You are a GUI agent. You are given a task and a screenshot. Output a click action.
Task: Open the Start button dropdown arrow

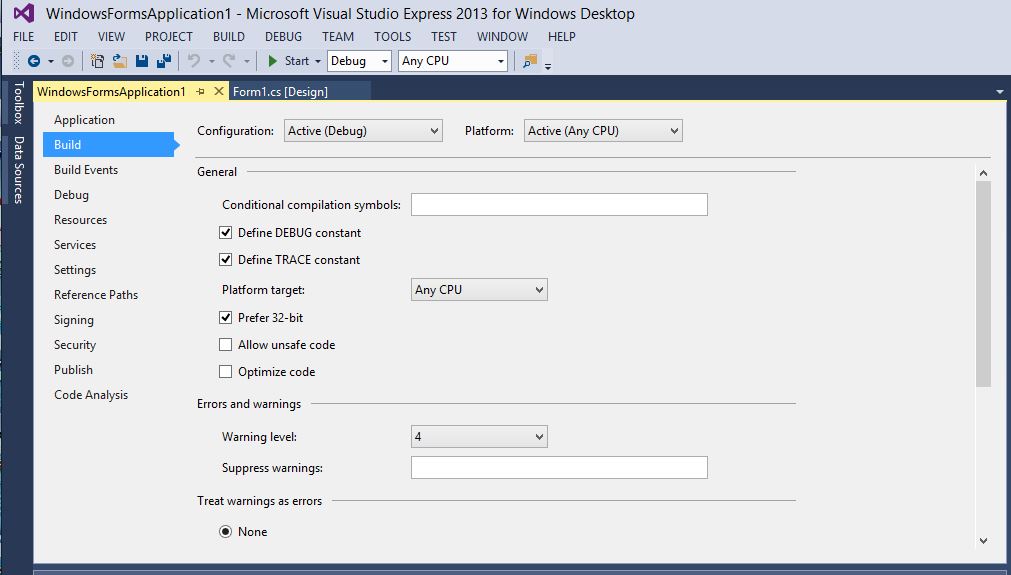click(x=318, y=62)
